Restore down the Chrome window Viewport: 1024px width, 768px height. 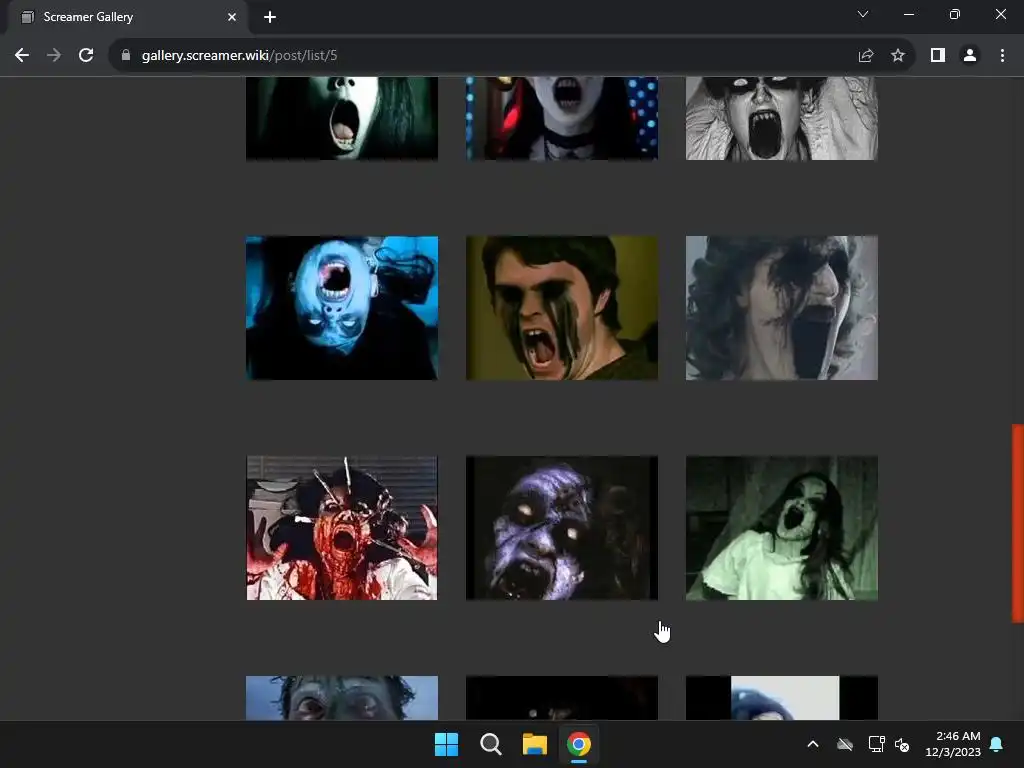[954, 14]
